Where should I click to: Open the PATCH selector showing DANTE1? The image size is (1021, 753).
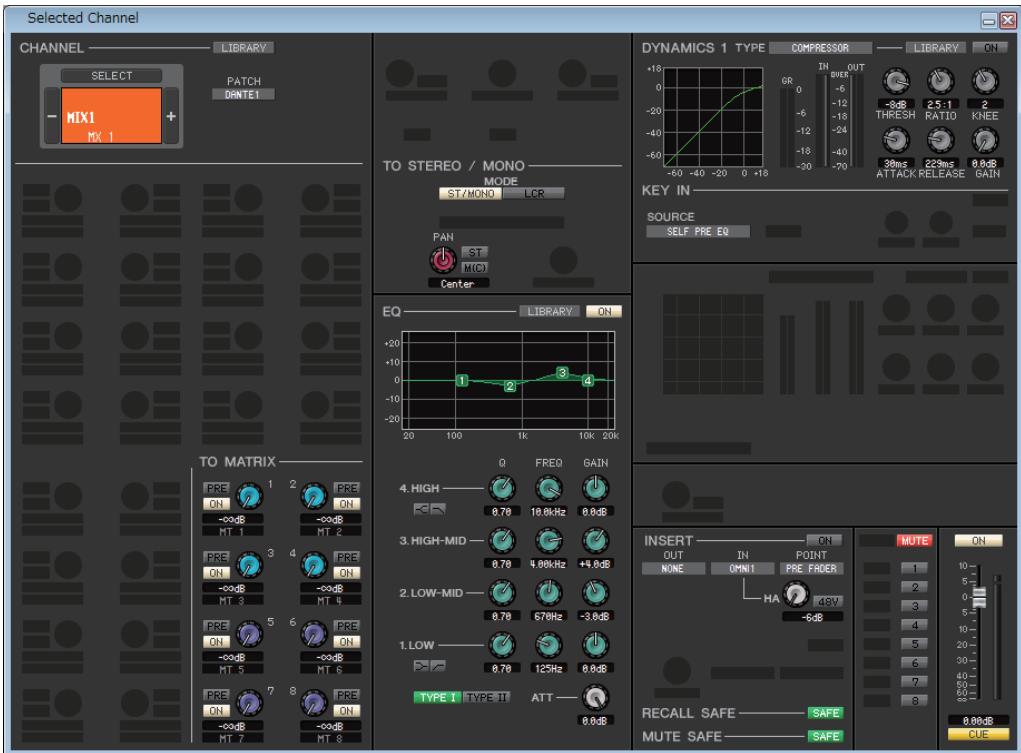[243, 94]
